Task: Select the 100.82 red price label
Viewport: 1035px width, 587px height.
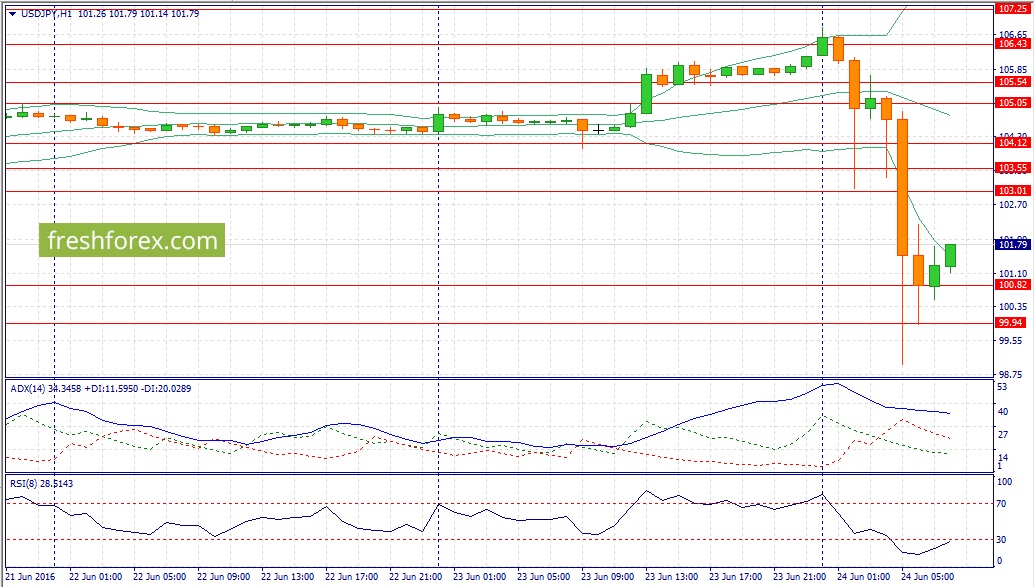Action: click(1013, 285)
